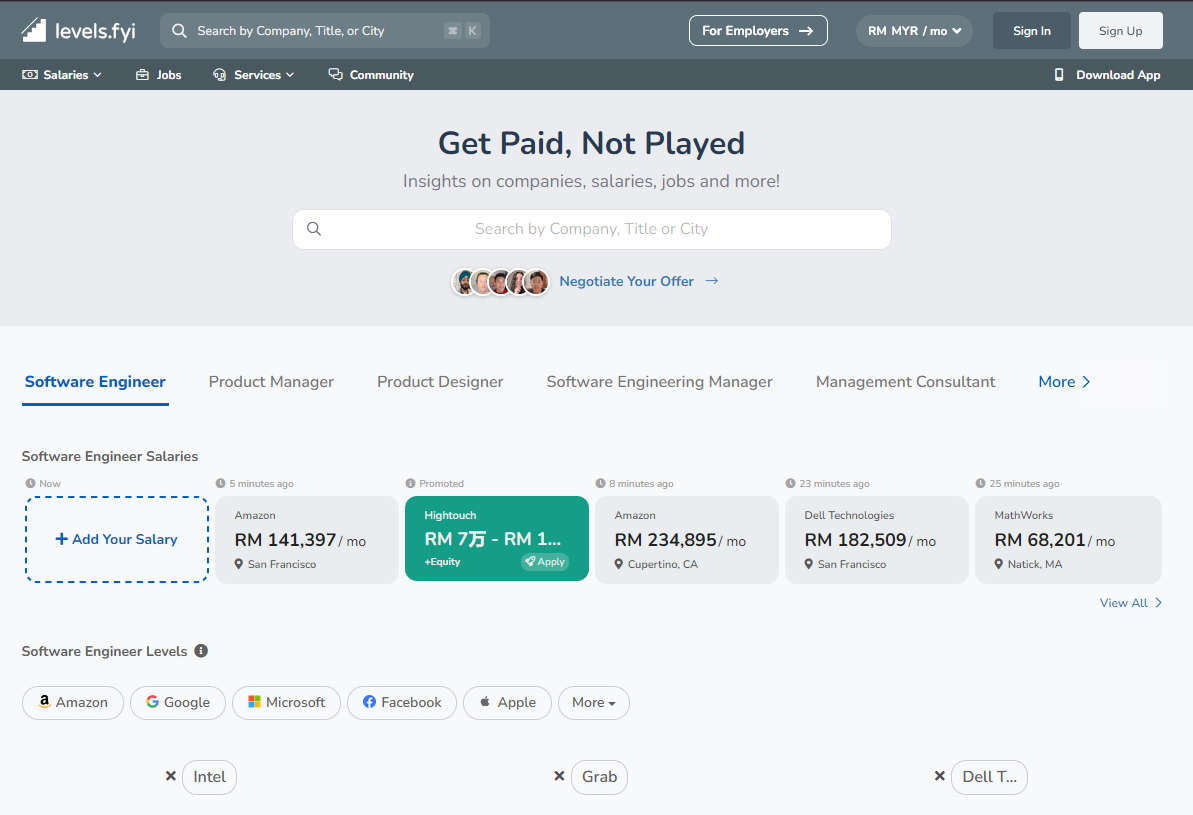Click Add Your Salary
This screenshot has height=815, width=1193.
pos(116,539)
